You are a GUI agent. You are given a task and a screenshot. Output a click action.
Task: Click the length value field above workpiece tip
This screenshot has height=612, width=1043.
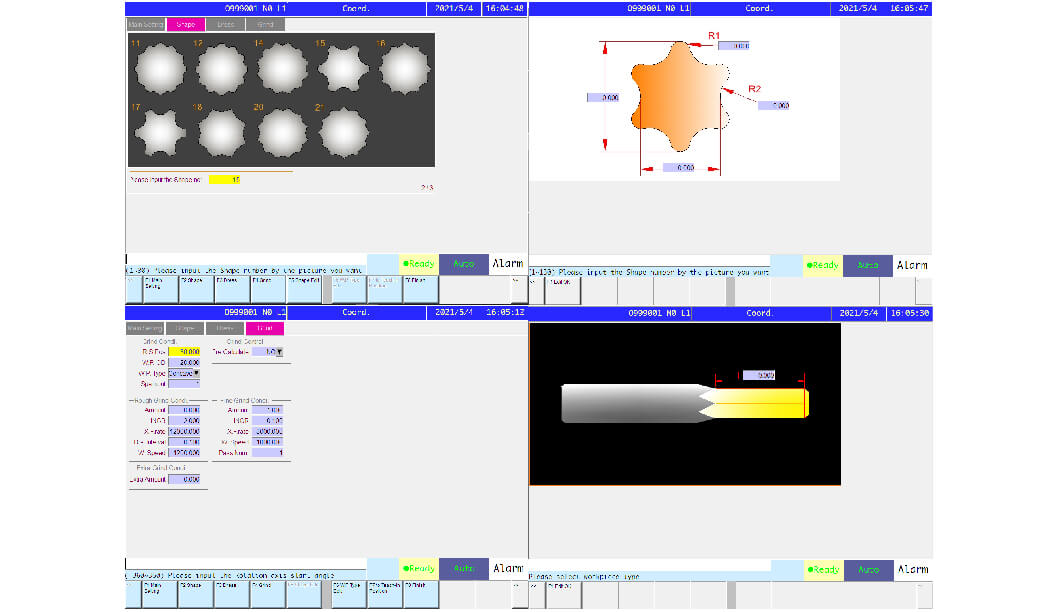[x=757, y=375]
